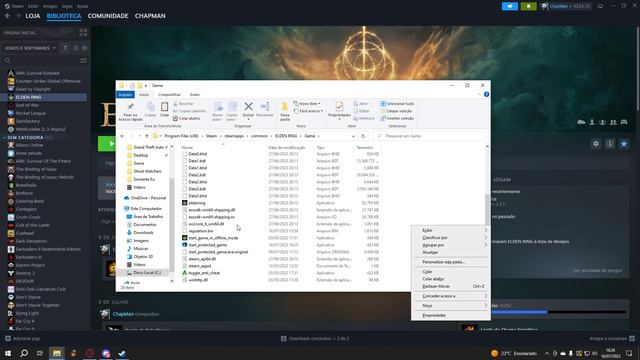Select start_protected_game.exe.original file
The height and width of the screenshot is (360, 640).
(x=218, y=252)
